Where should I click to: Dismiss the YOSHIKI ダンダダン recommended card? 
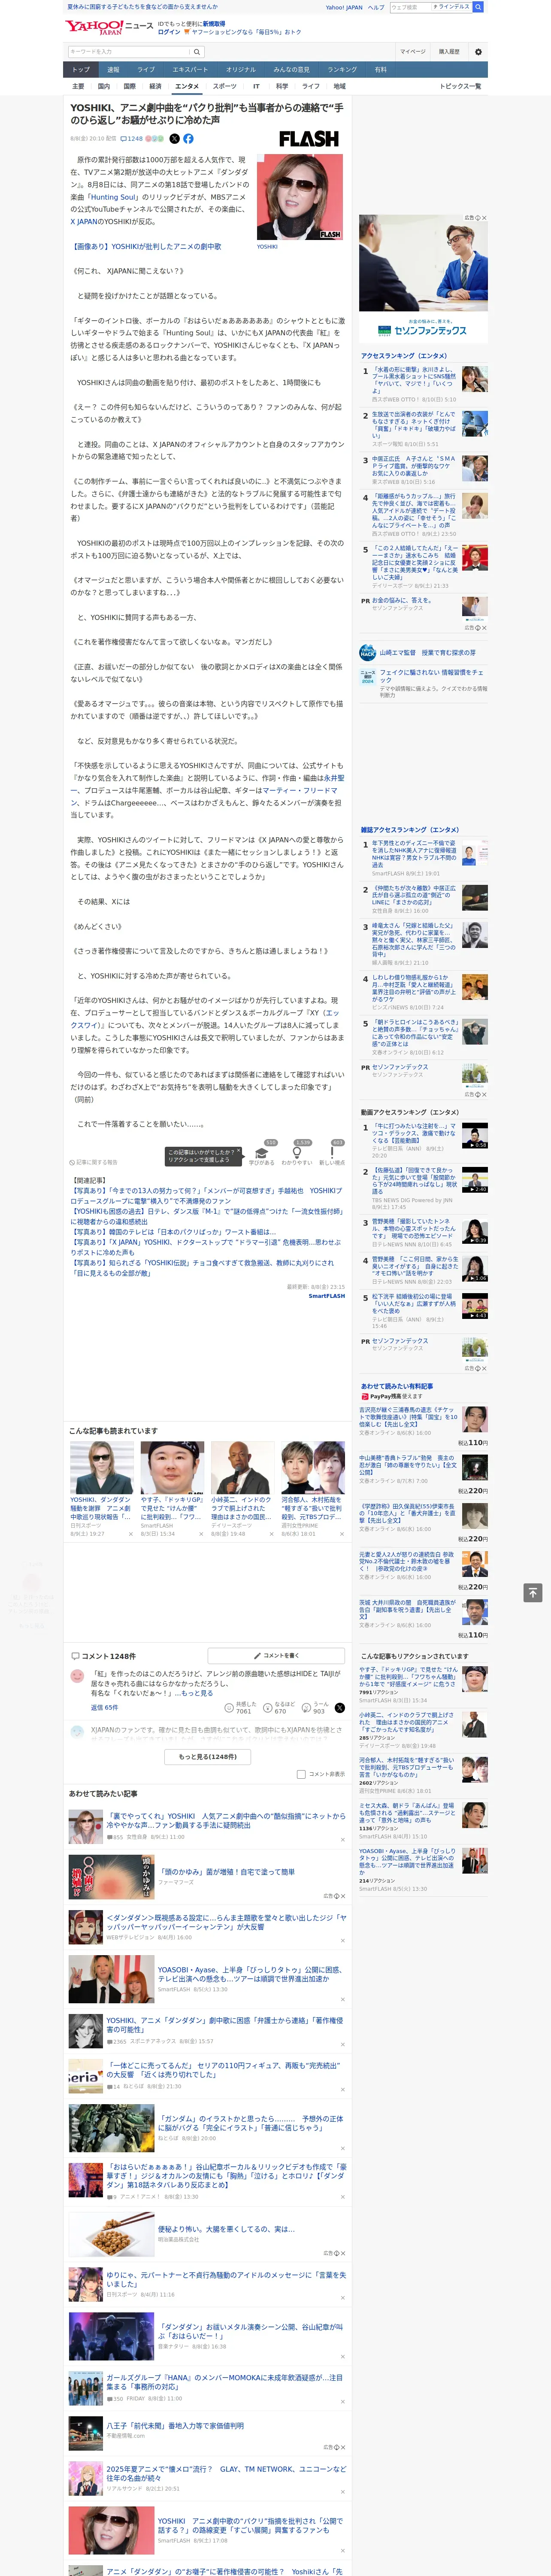(x=131, y=1534)
